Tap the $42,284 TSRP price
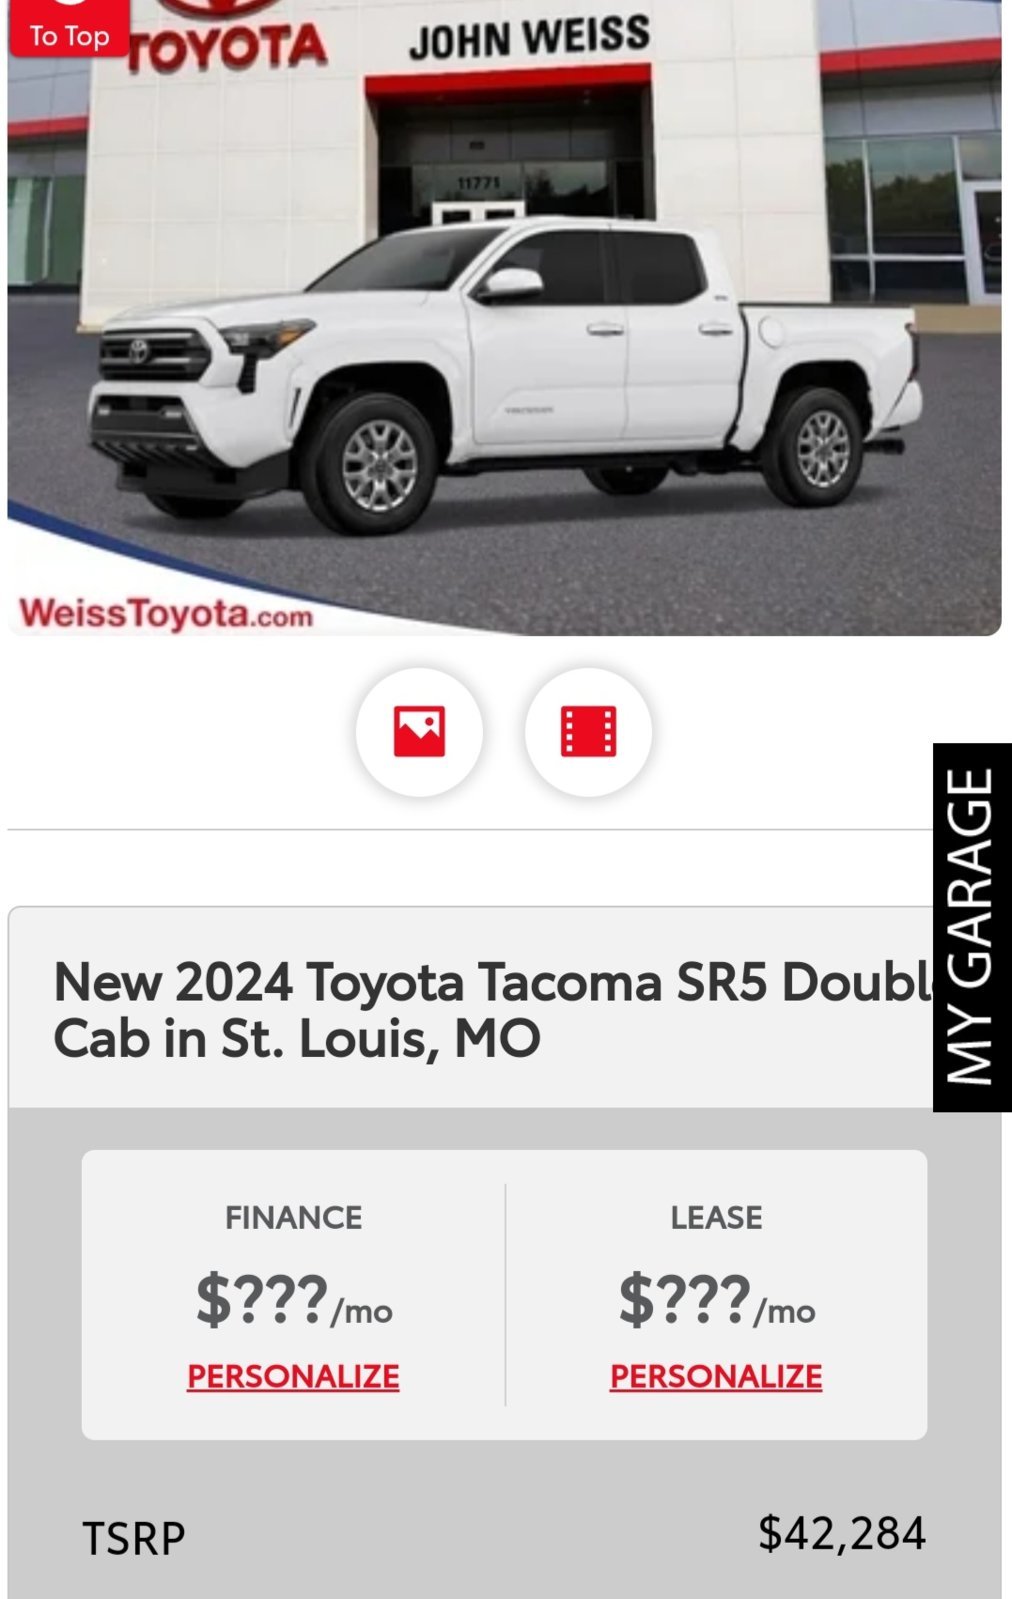Image resolution: width=1012 pixels, height=1599 pixels. (x=842, y=1533)
